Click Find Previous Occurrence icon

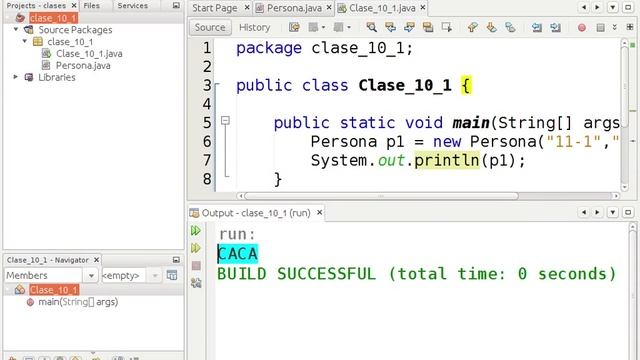pyautogui.click(x=390, y=27)
